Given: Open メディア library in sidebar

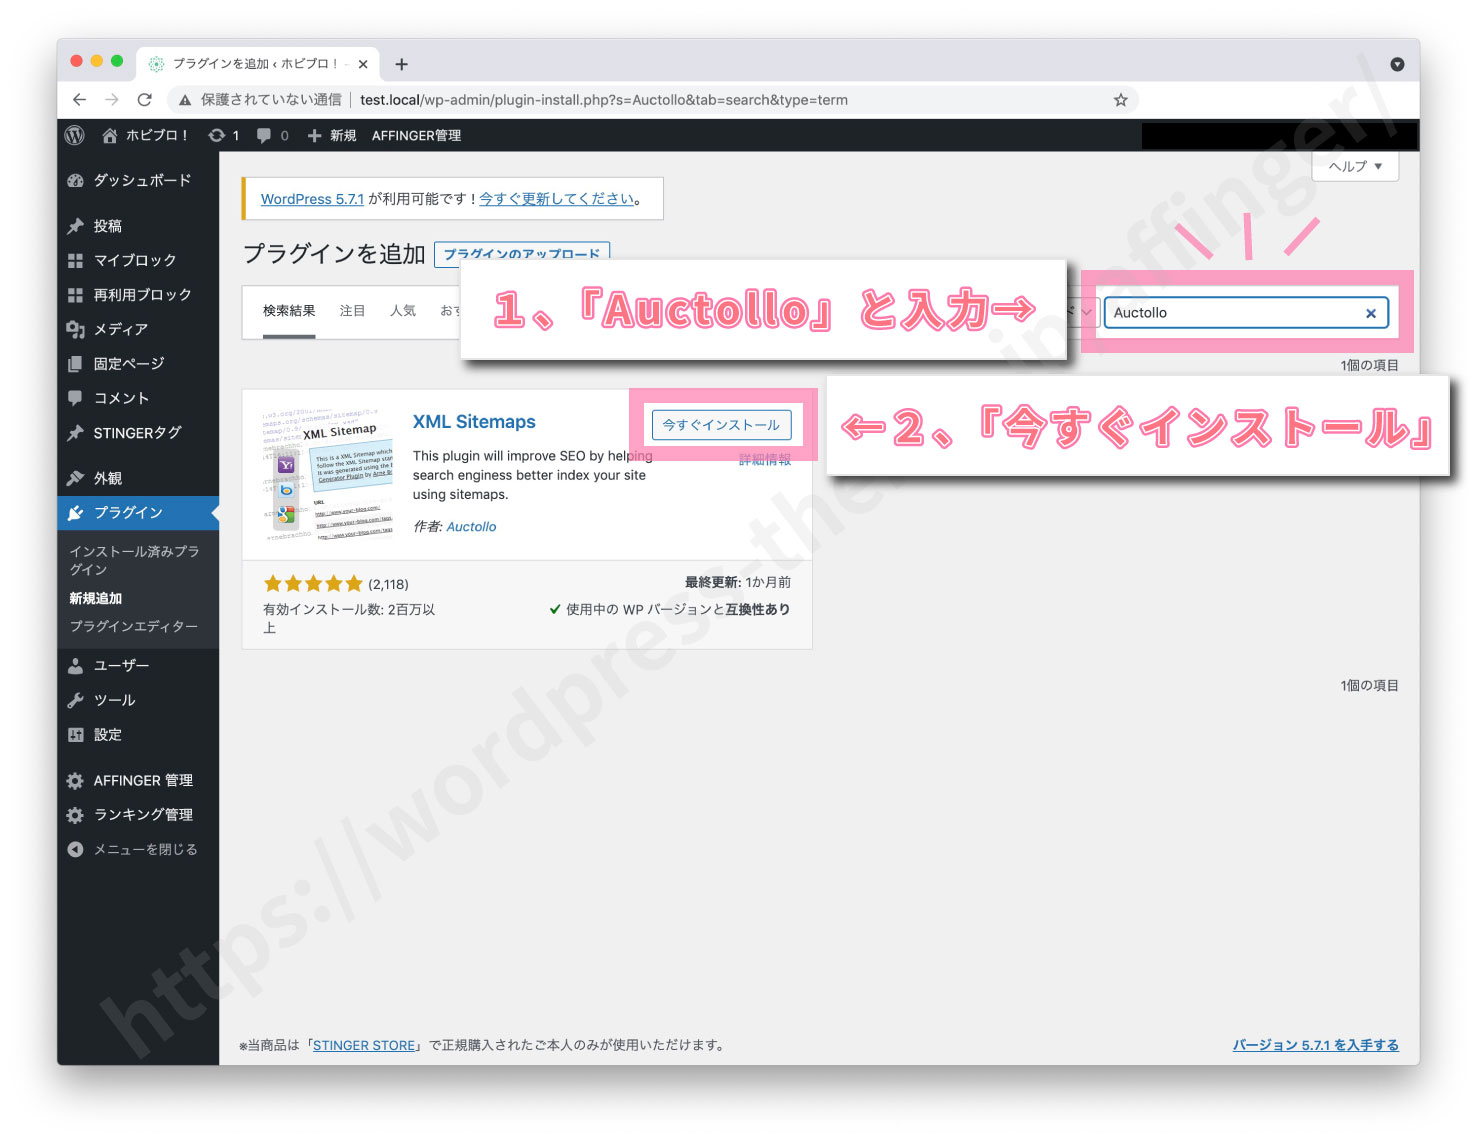Looking at the screenshot, I should [138, 329].
